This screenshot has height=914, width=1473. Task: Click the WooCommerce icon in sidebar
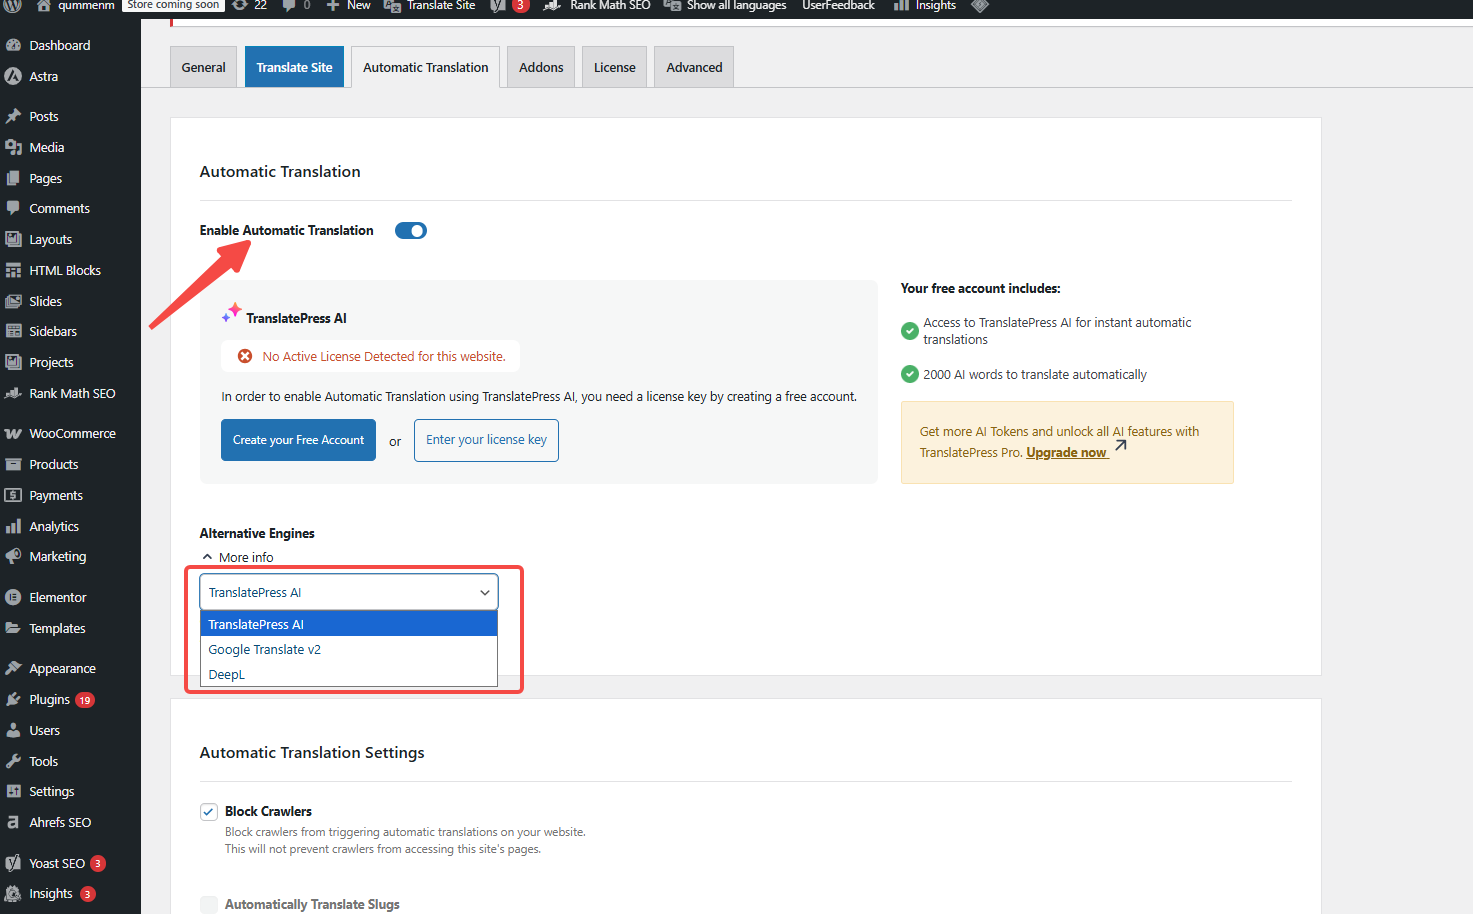13,434
